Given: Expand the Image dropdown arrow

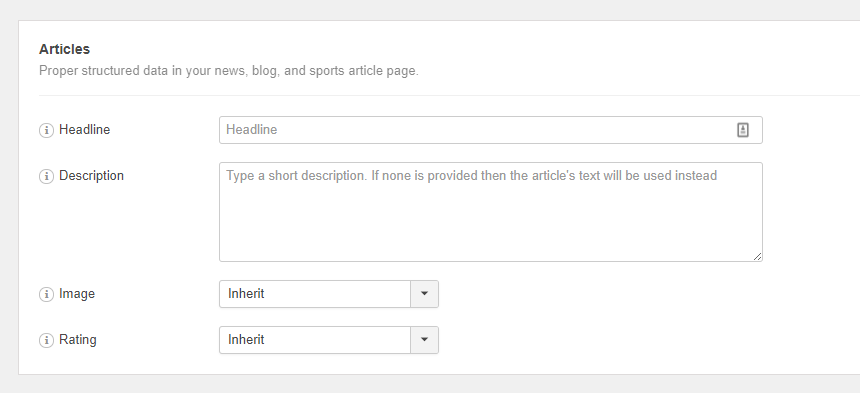Looking at the screenshot, I should pos(424,294).
